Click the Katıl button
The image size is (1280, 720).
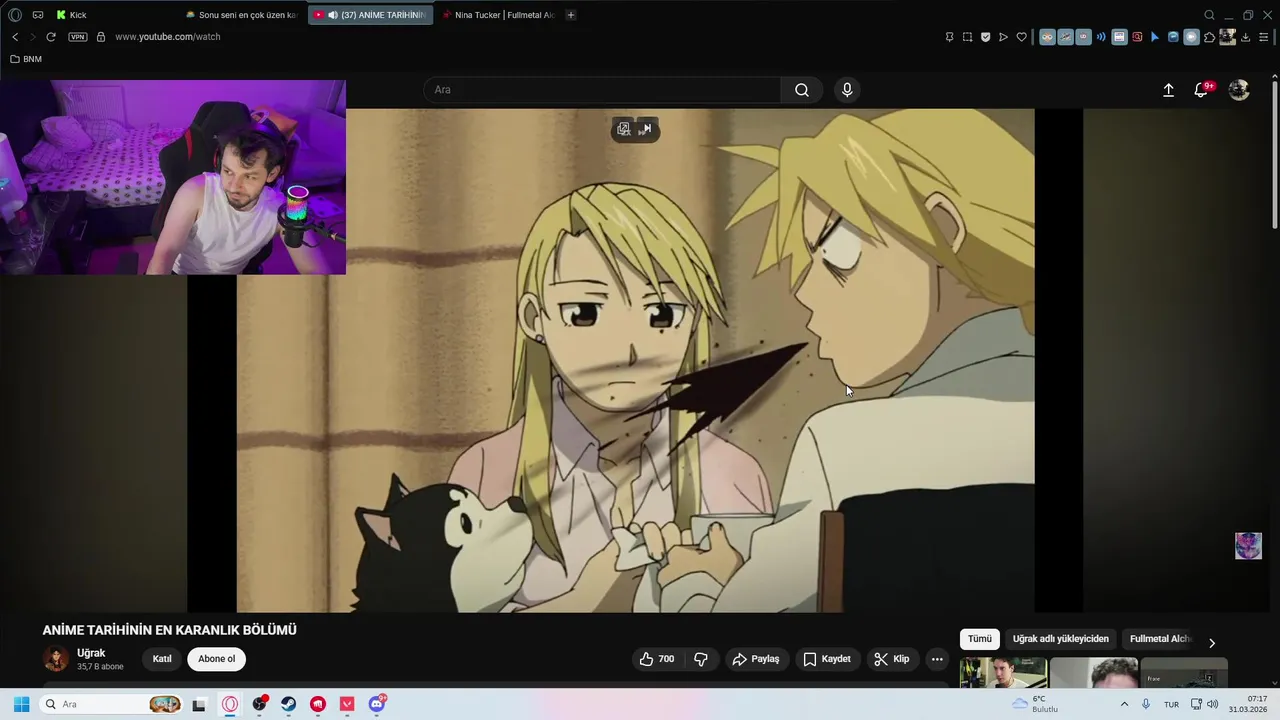(162, 659)
